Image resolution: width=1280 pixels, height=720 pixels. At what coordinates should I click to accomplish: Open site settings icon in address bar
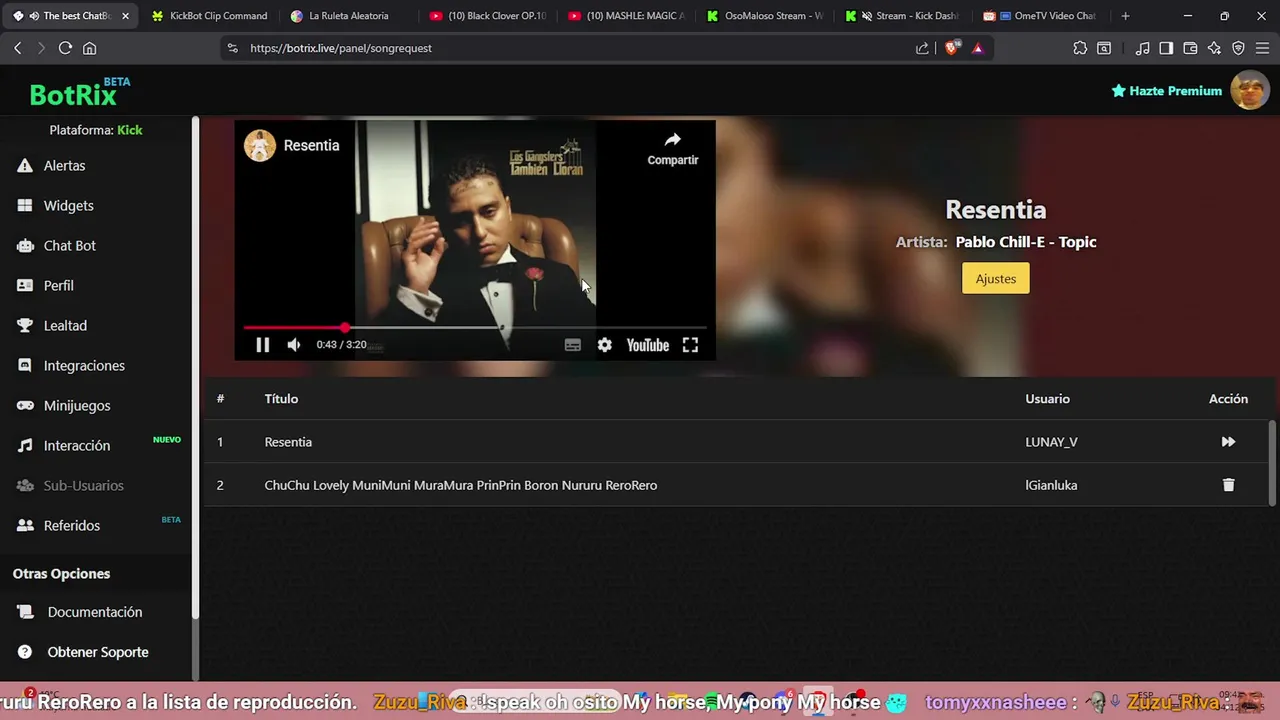pyautogui.click(x=233, y=48)
